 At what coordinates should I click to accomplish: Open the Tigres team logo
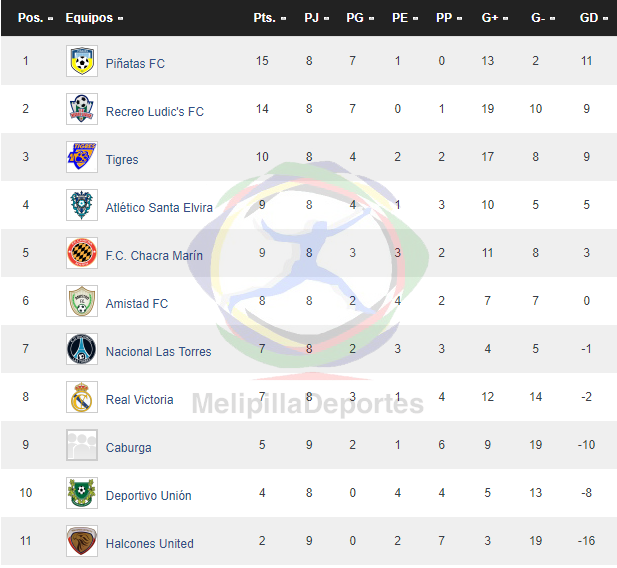(82, 157)
